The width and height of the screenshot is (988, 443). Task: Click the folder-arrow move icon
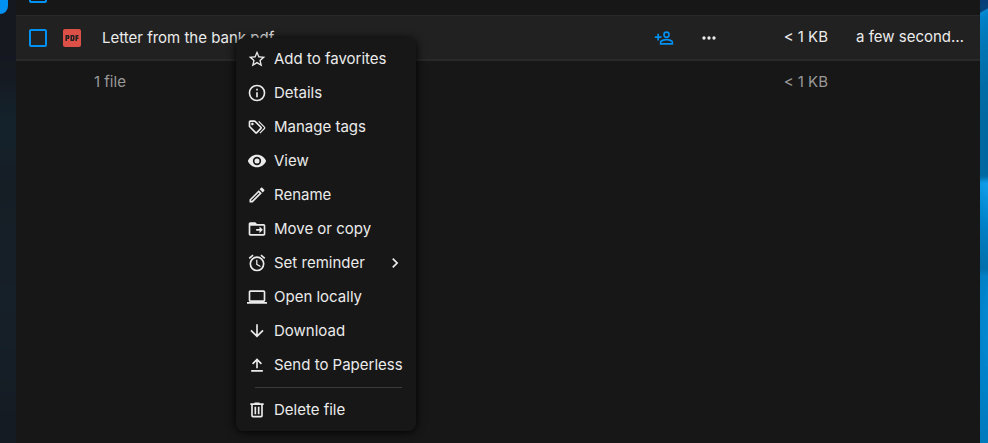[256, 229]
